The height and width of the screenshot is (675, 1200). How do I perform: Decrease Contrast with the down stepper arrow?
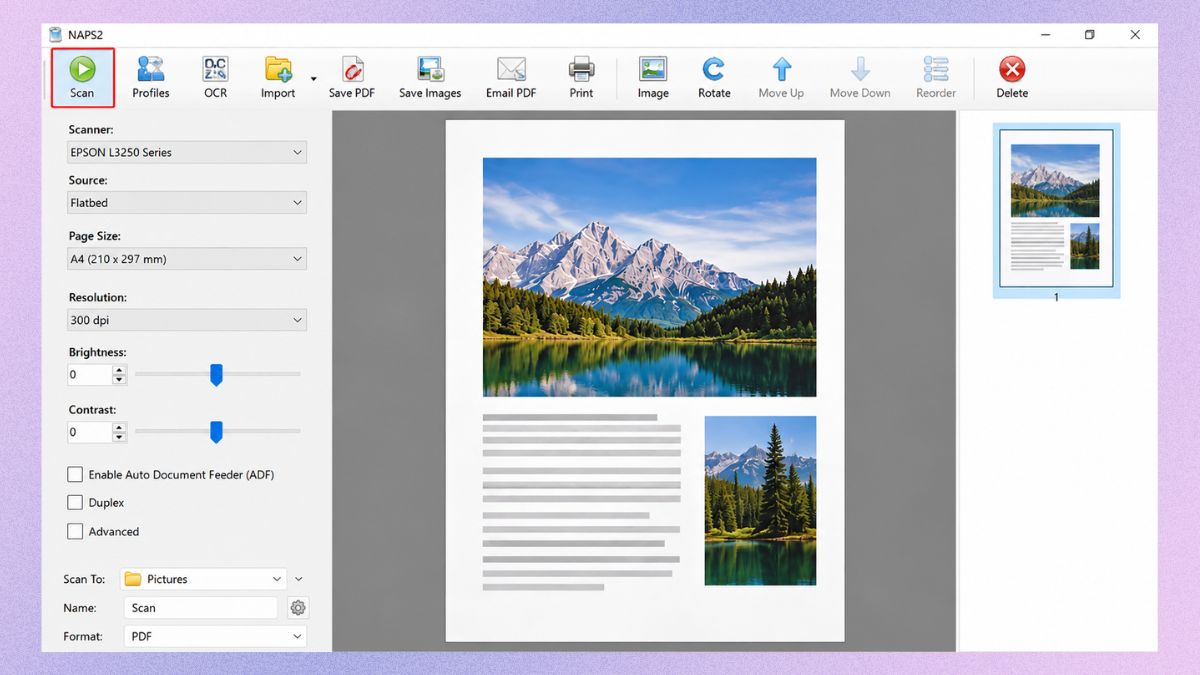(x=120, y=438)
